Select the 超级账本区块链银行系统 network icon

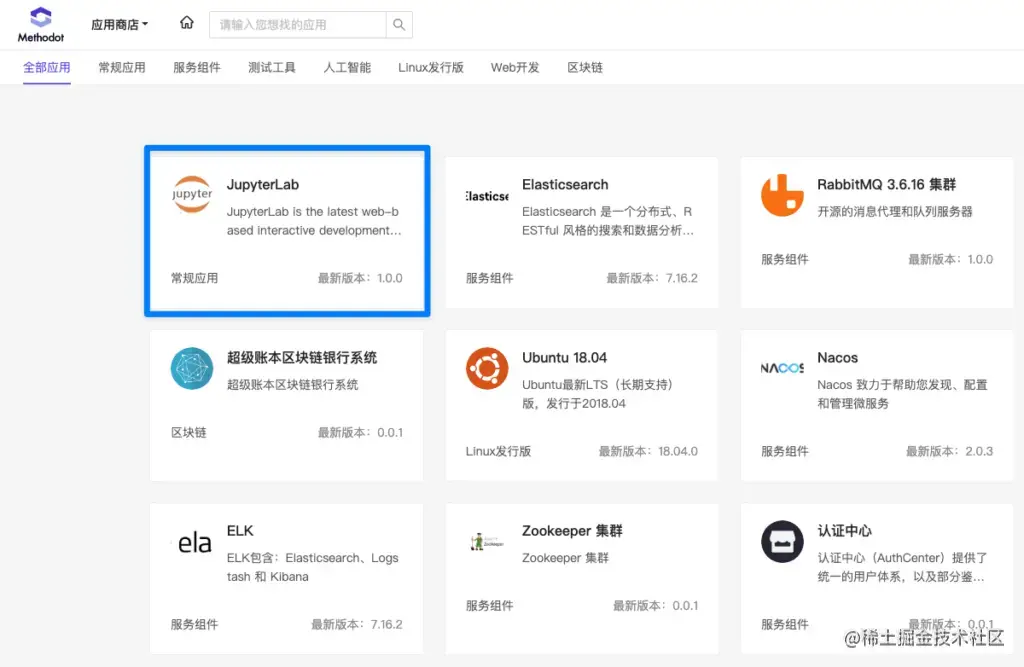click(191, 369)
